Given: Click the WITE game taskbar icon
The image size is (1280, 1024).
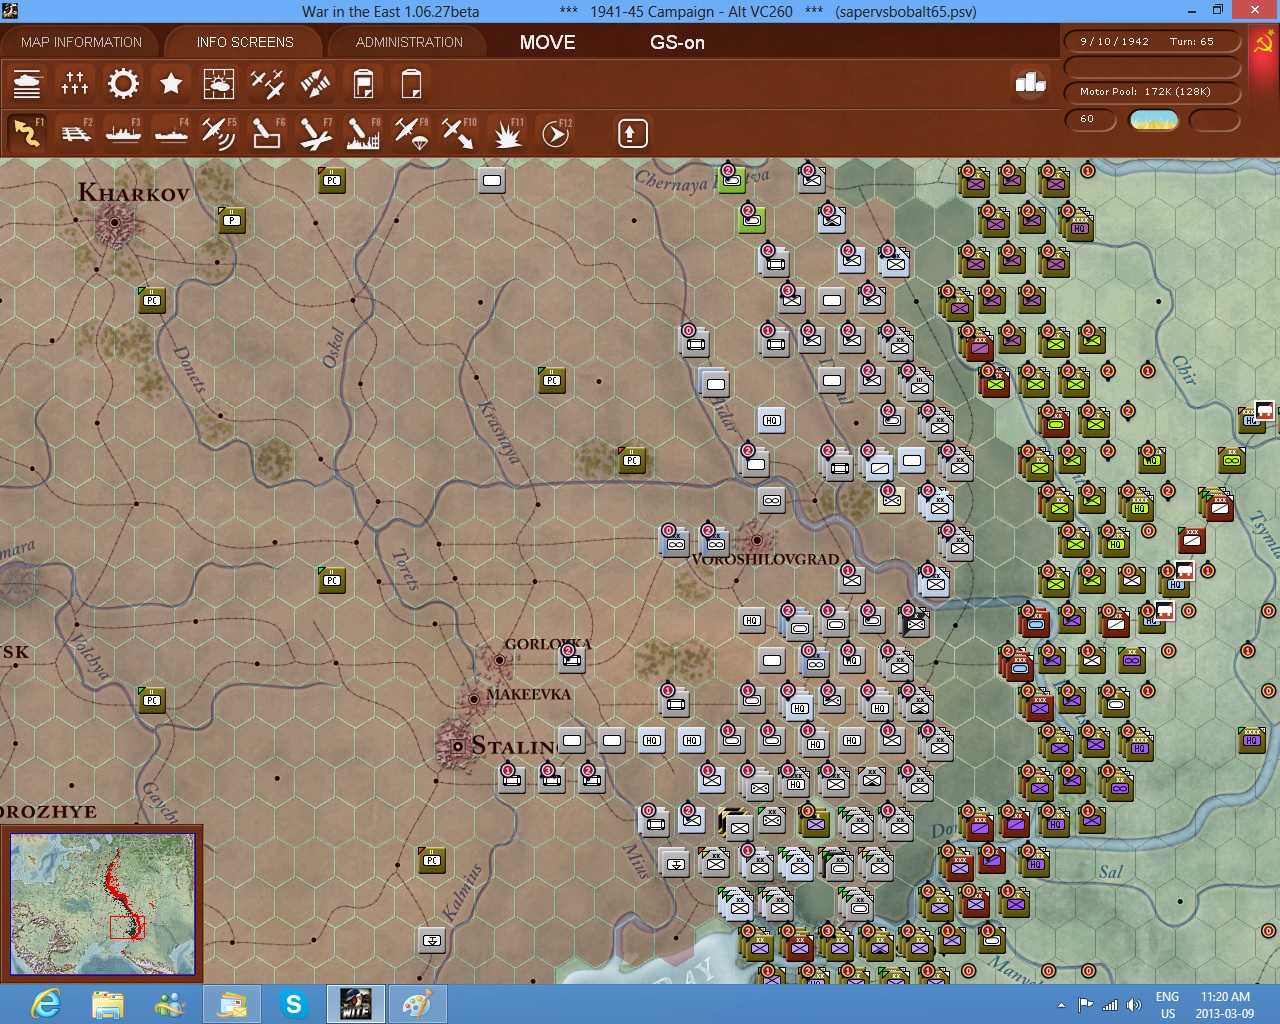Looking at the screenshot, I should tap(355, 1004).
